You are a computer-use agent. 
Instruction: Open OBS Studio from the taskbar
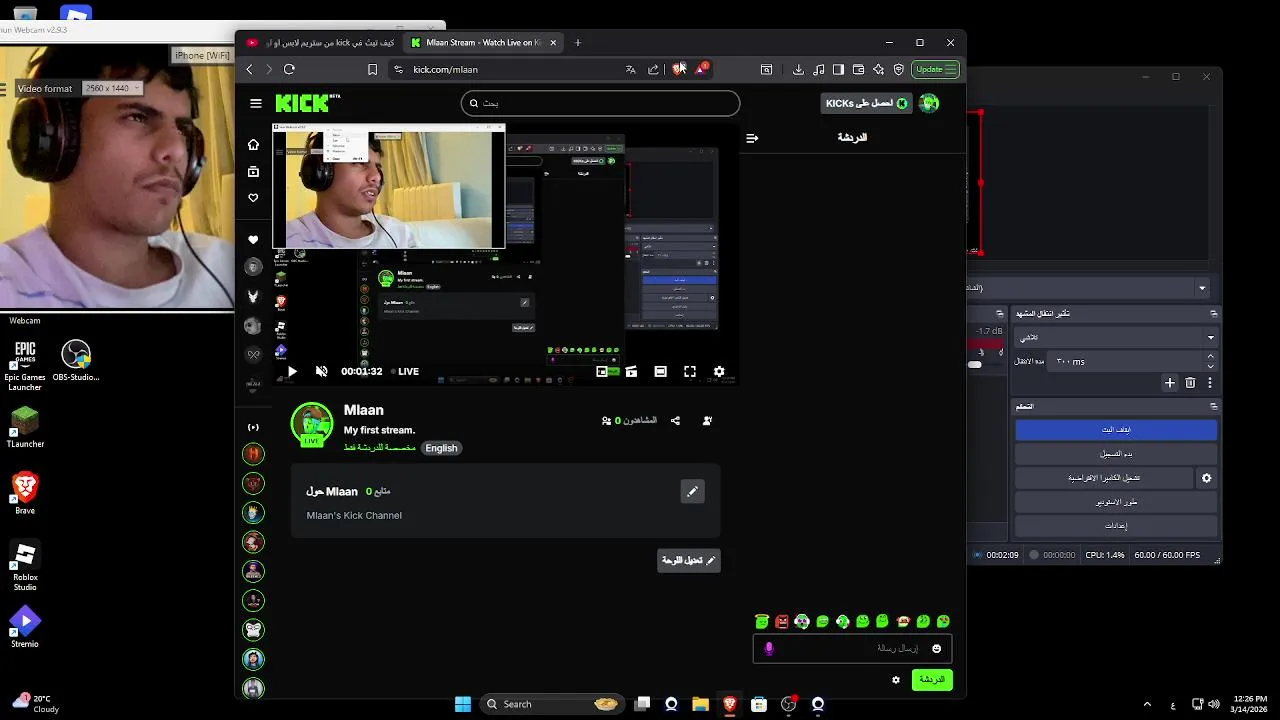[789, 704]
